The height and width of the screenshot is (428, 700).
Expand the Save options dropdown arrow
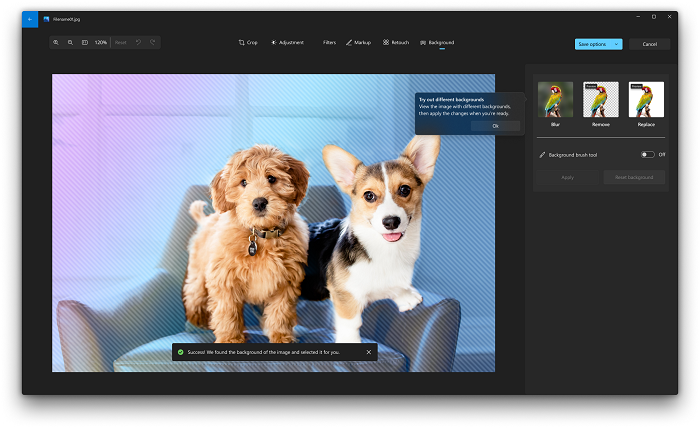pos(616,44)
